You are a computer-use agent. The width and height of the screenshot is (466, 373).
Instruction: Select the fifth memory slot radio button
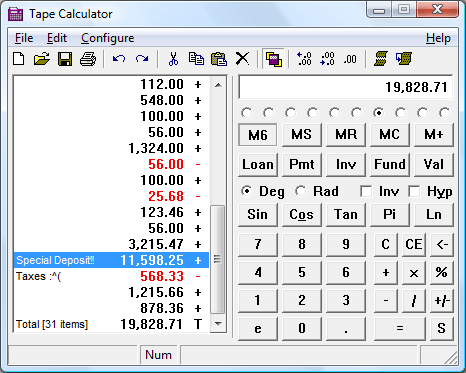(335, 113)
